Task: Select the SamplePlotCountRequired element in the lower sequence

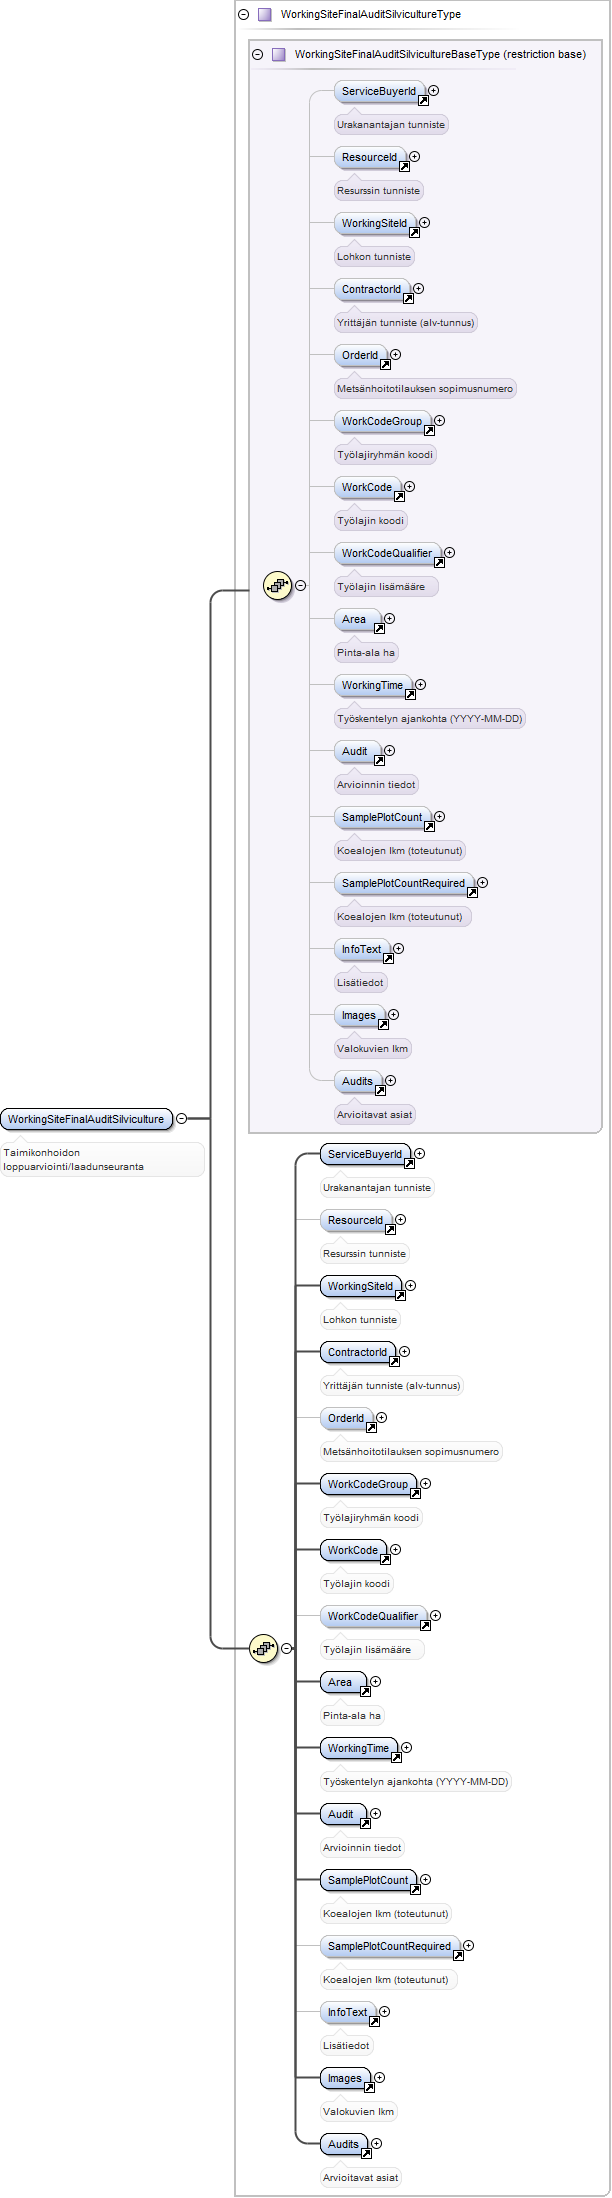Action: pos(389,1947)
